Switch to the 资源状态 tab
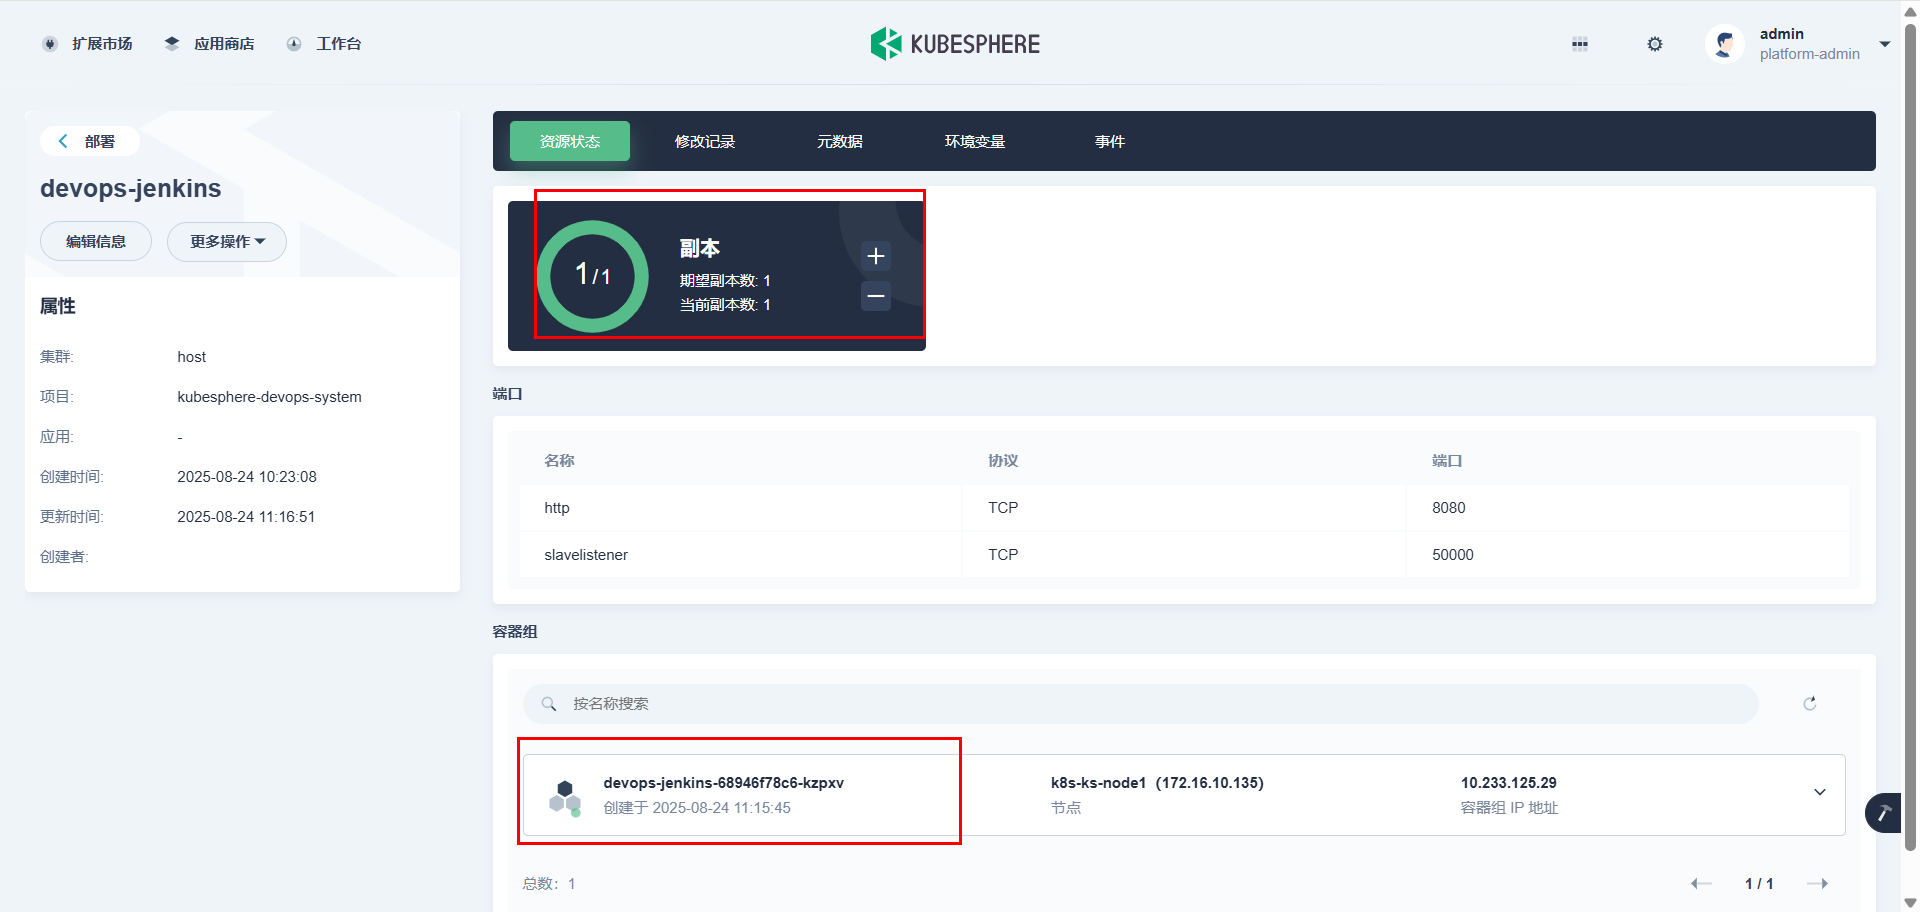 pos(570,141)
